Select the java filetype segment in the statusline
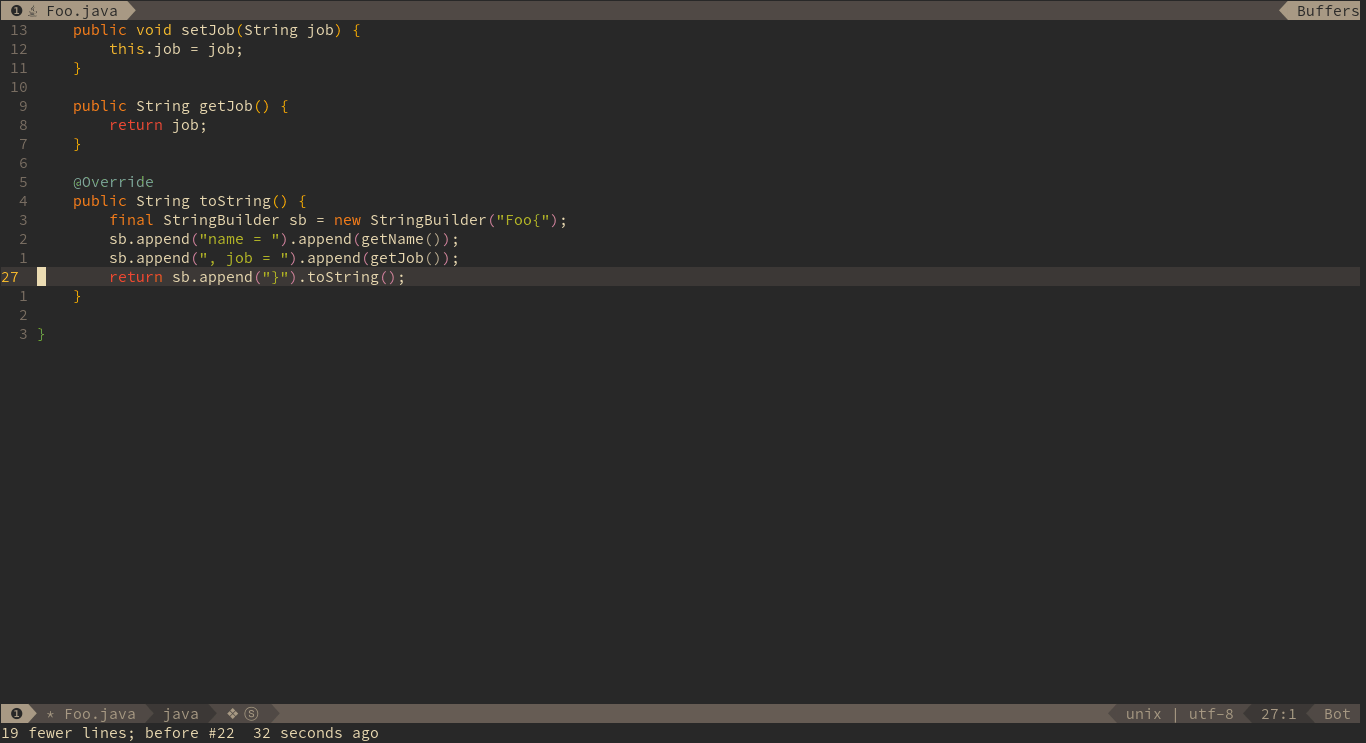This screenshot has width=1366, height=743. click(x=180, y=713)
